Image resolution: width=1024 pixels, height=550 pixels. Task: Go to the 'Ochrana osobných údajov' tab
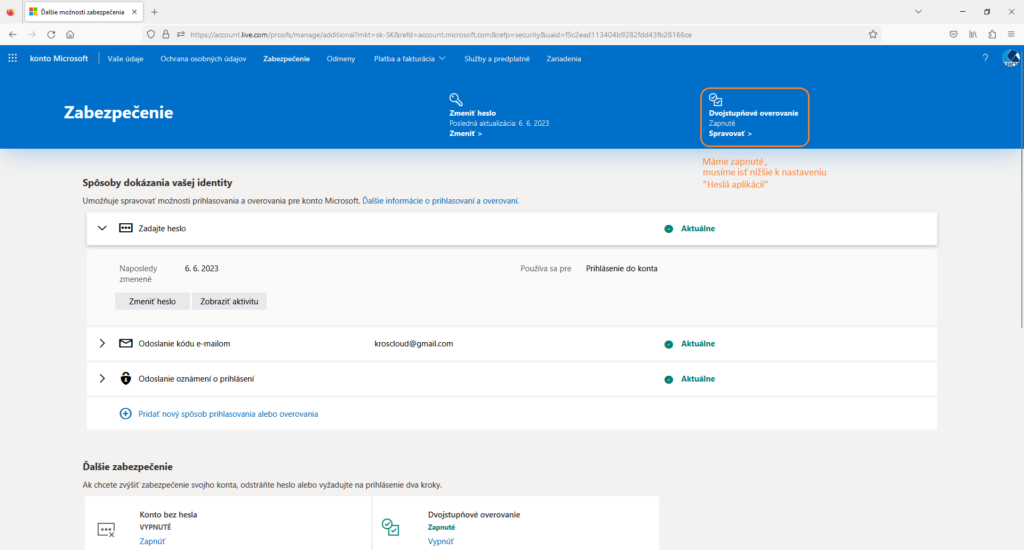tap(203, 59)
